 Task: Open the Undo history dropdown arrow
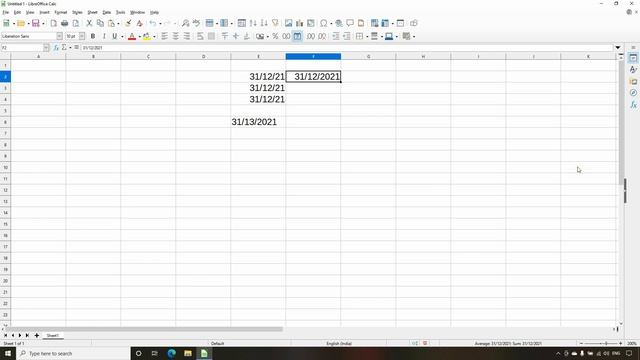pos(160,23)
